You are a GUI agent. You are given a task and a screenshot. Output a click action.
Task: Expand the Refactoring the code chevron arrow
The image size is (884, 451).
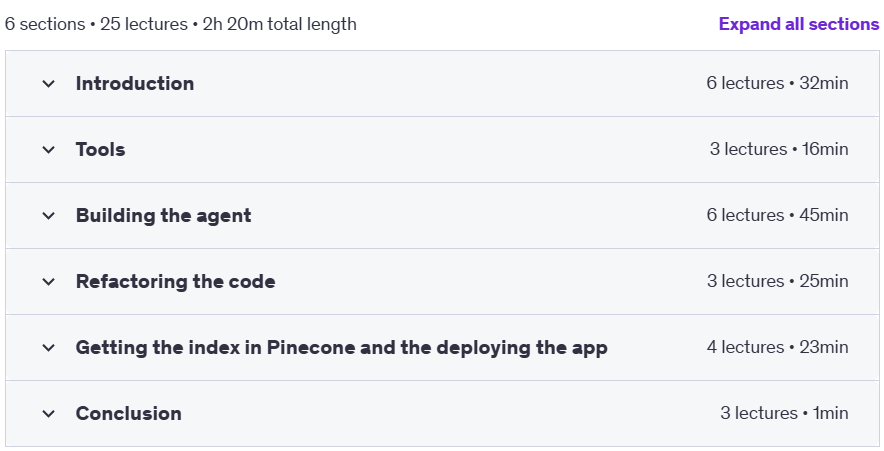coord(48,282)
